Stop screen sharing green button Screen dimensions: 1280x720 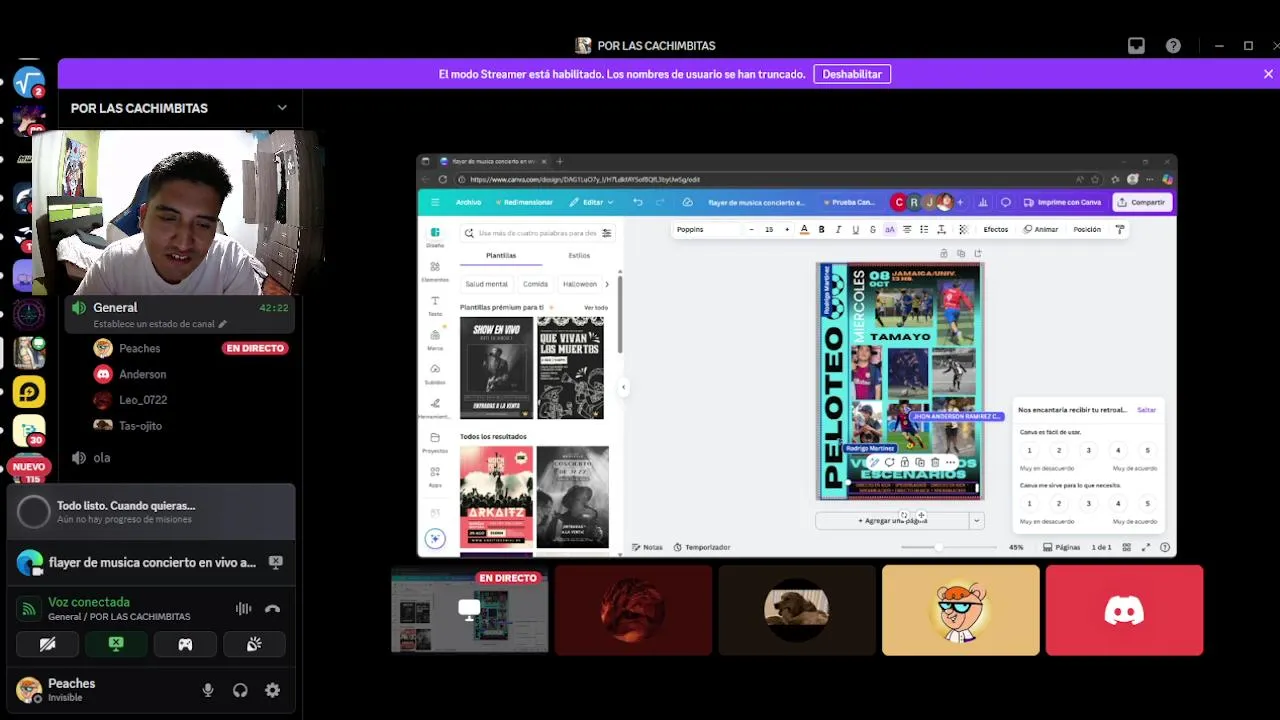click(116, 645)
